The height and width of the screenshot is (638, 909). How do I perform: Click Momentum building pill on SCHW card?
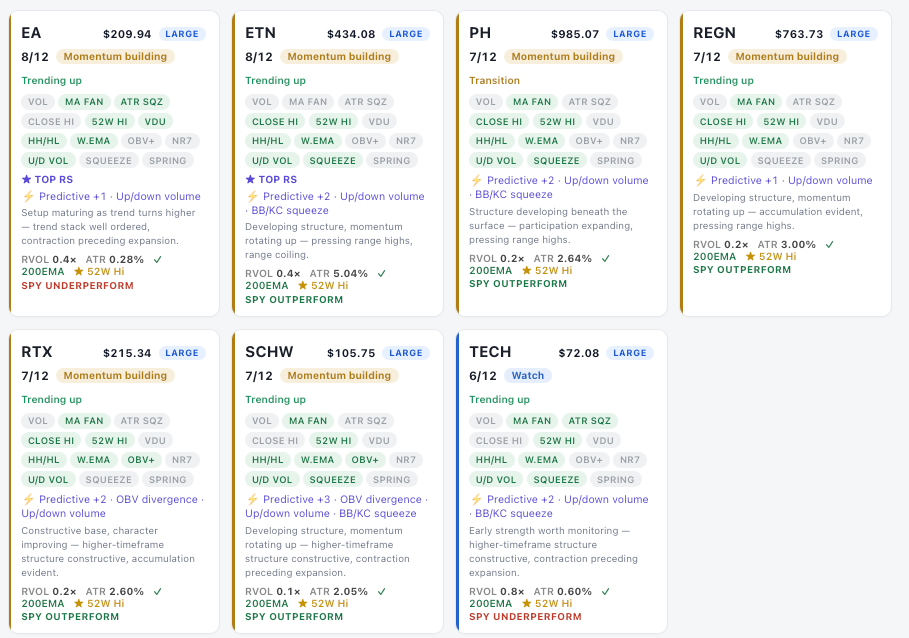(339, 375)
